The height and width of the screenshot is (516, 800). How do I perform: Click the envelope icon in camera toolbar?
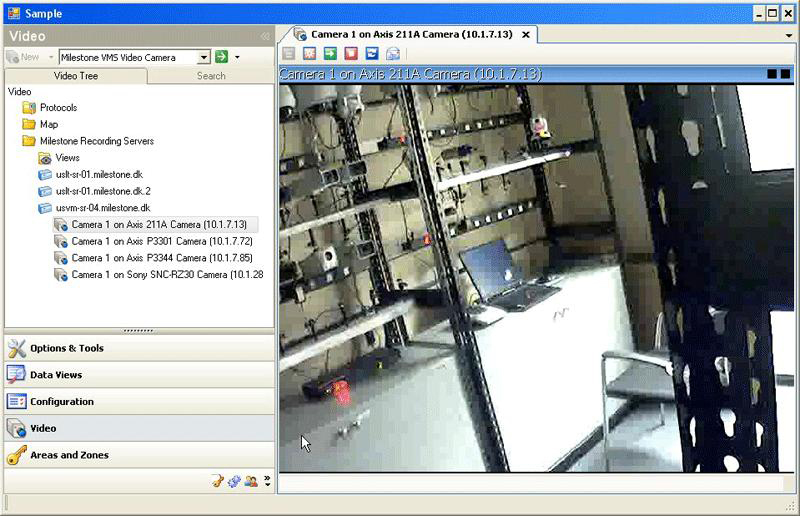pyautogui.click(x=392, y=54)
